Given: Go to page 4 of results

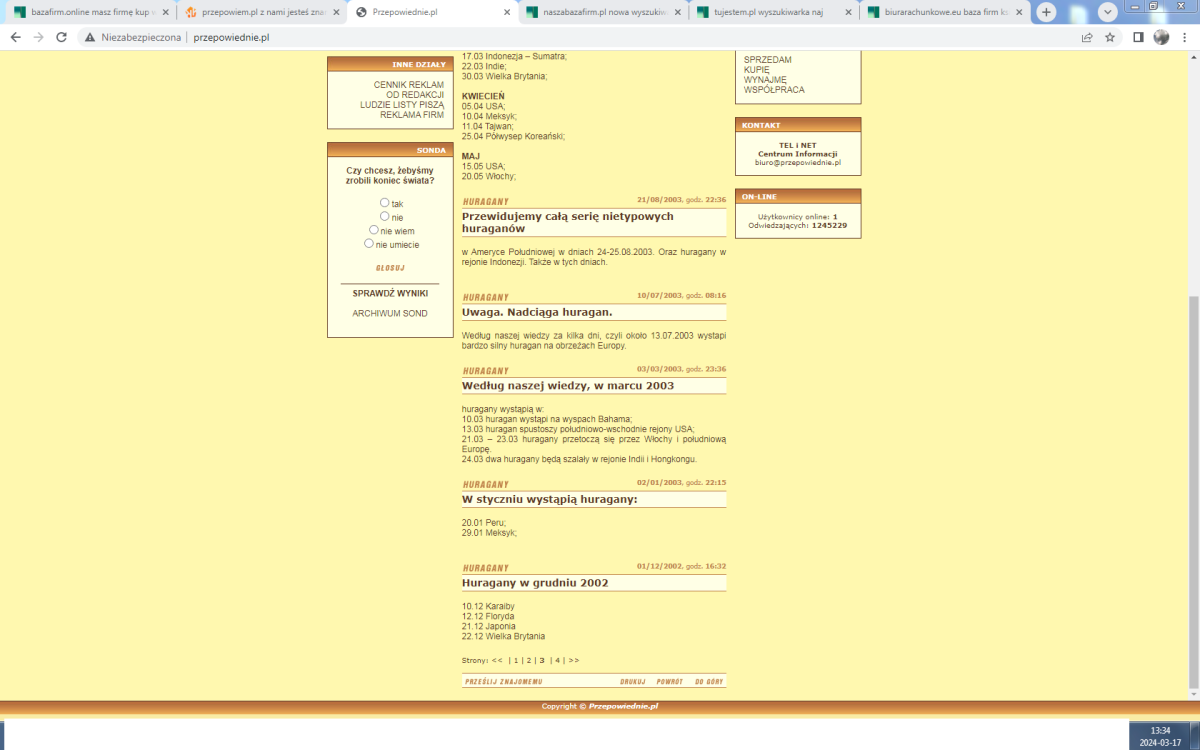Looking at the screenshot, I should click(558, 660).
